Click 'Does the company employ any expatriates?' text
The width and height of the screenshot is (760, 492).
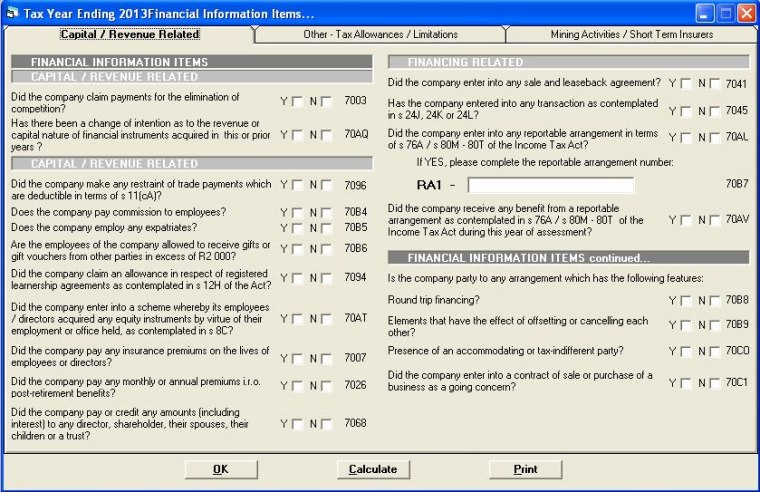(104, 227)
